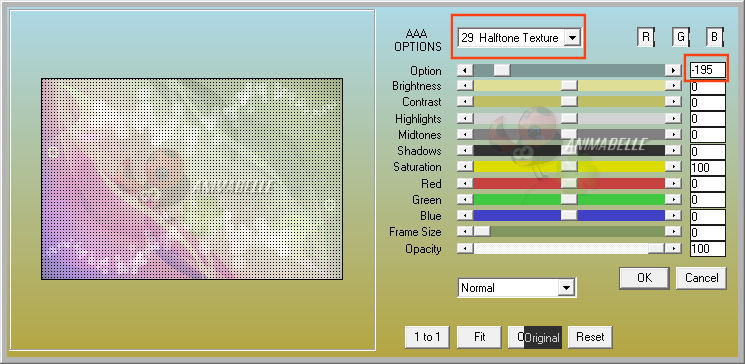Click the Option slider right arrow

coord(673,70)
